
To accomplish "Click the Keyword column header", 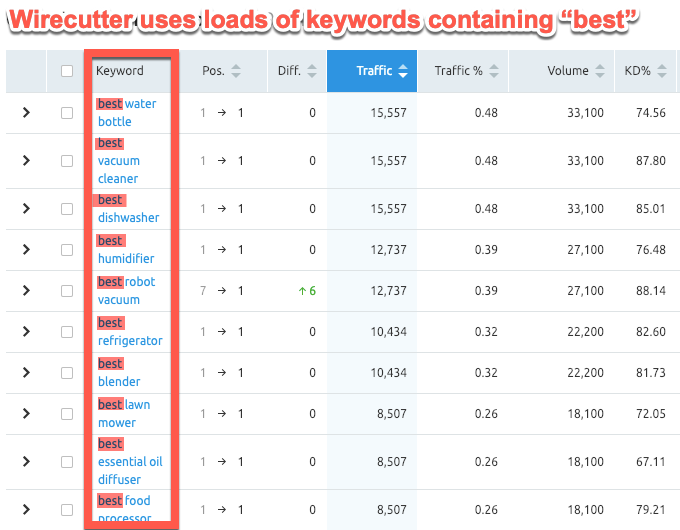I will point(120,71).
